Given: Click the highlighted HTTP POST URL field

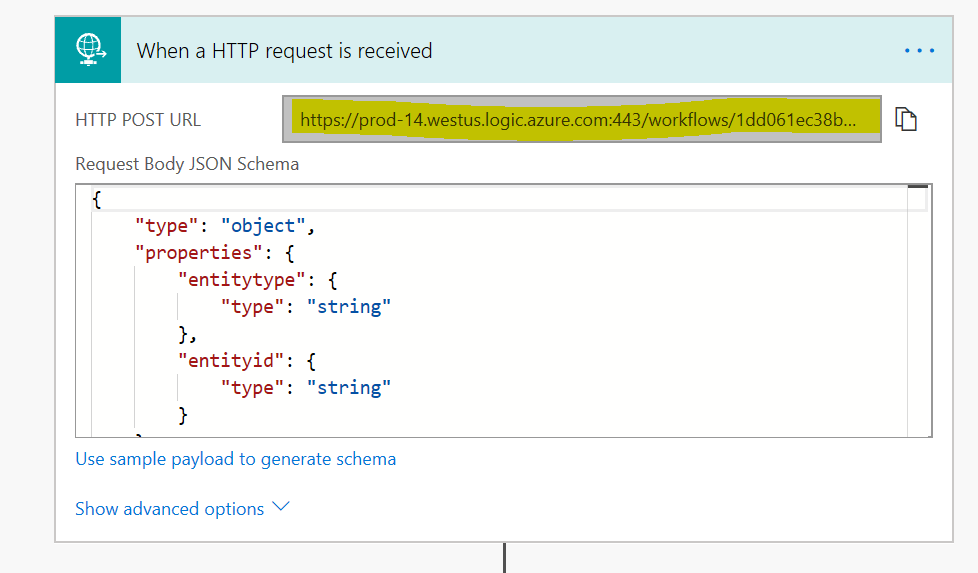Looking at the screenshot, I should [x=581, y=120].
